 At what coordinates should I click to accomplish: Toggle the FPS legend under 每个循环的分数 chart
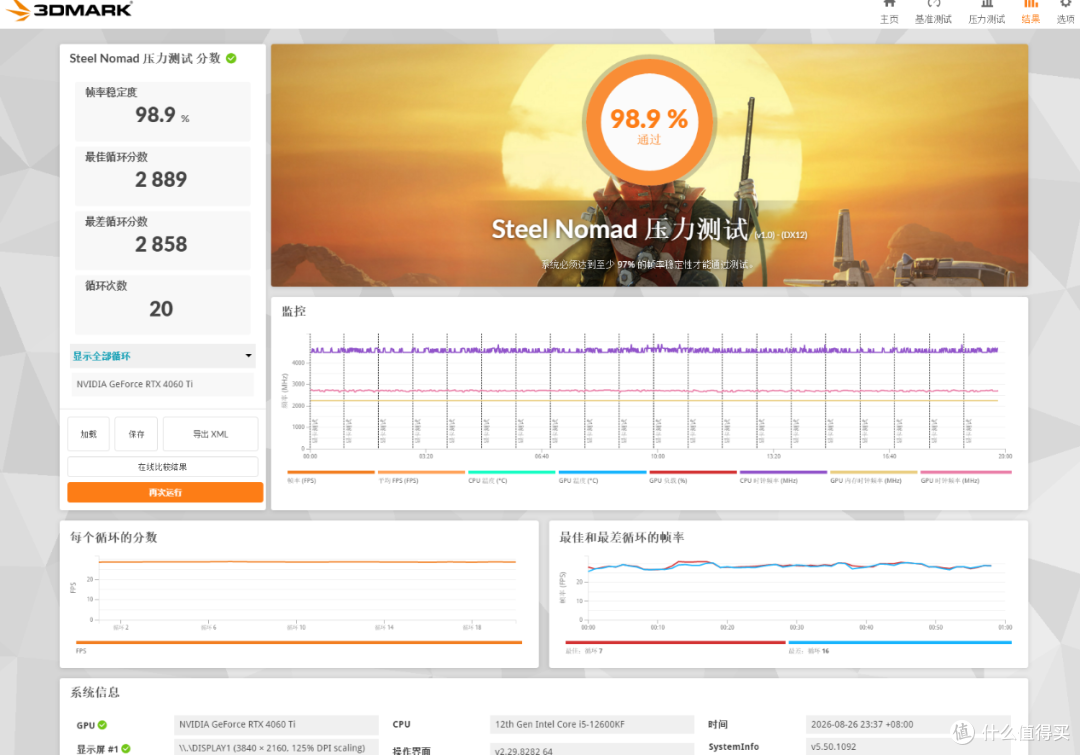pyautogui.click(x=298, y=646)
